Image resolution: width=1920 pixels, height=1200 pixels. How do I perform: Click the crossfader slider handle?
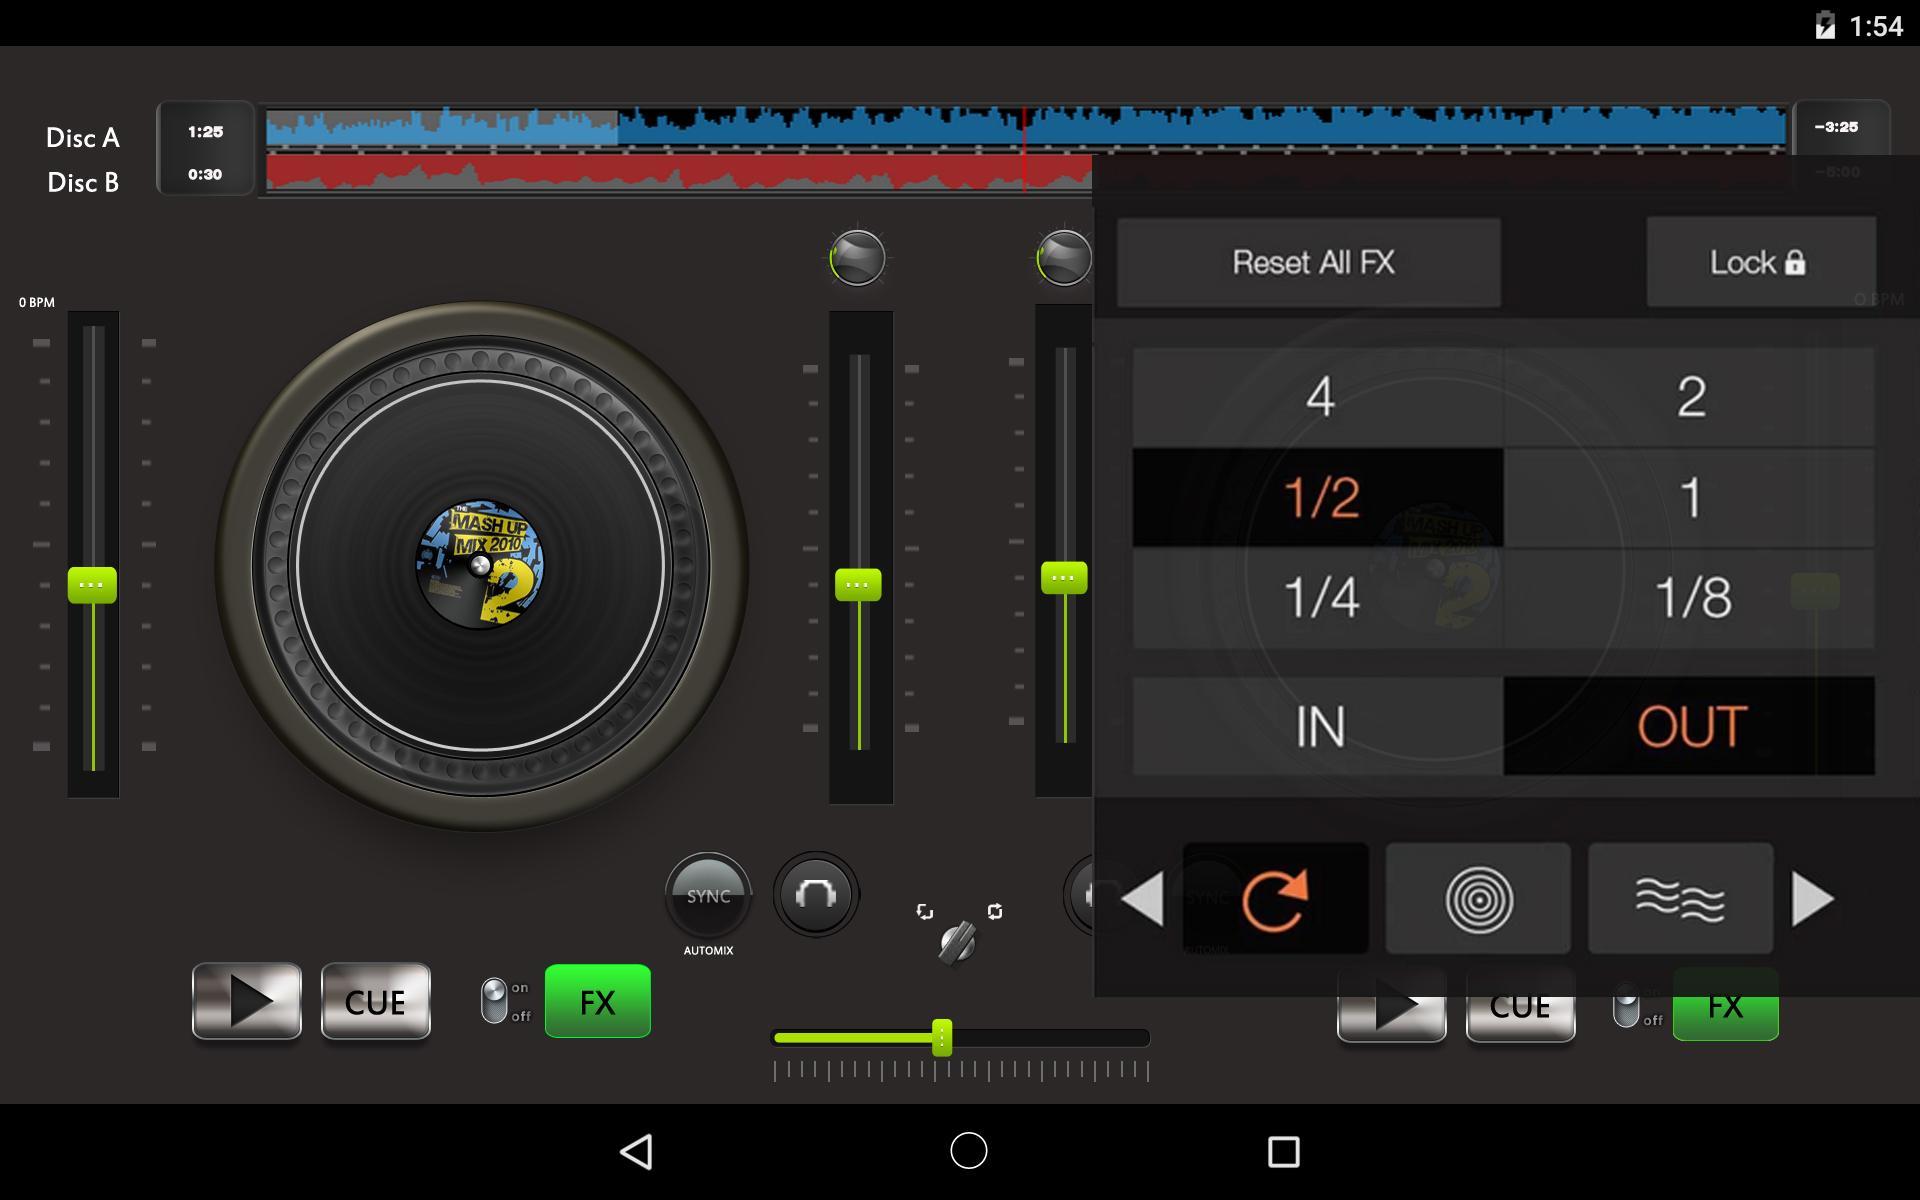(x=942, y=1038)
